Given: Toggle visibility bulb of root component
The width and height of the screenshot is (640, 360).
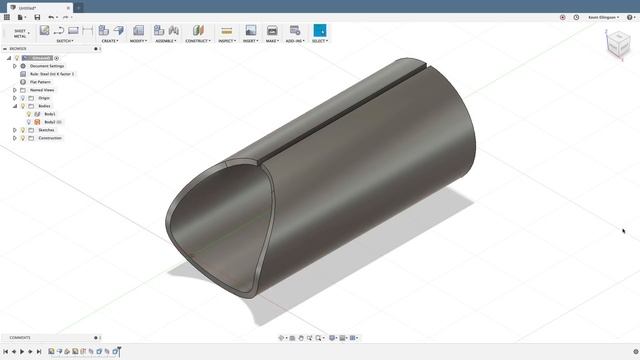Looking at the screenshot, I should [17, 58].
